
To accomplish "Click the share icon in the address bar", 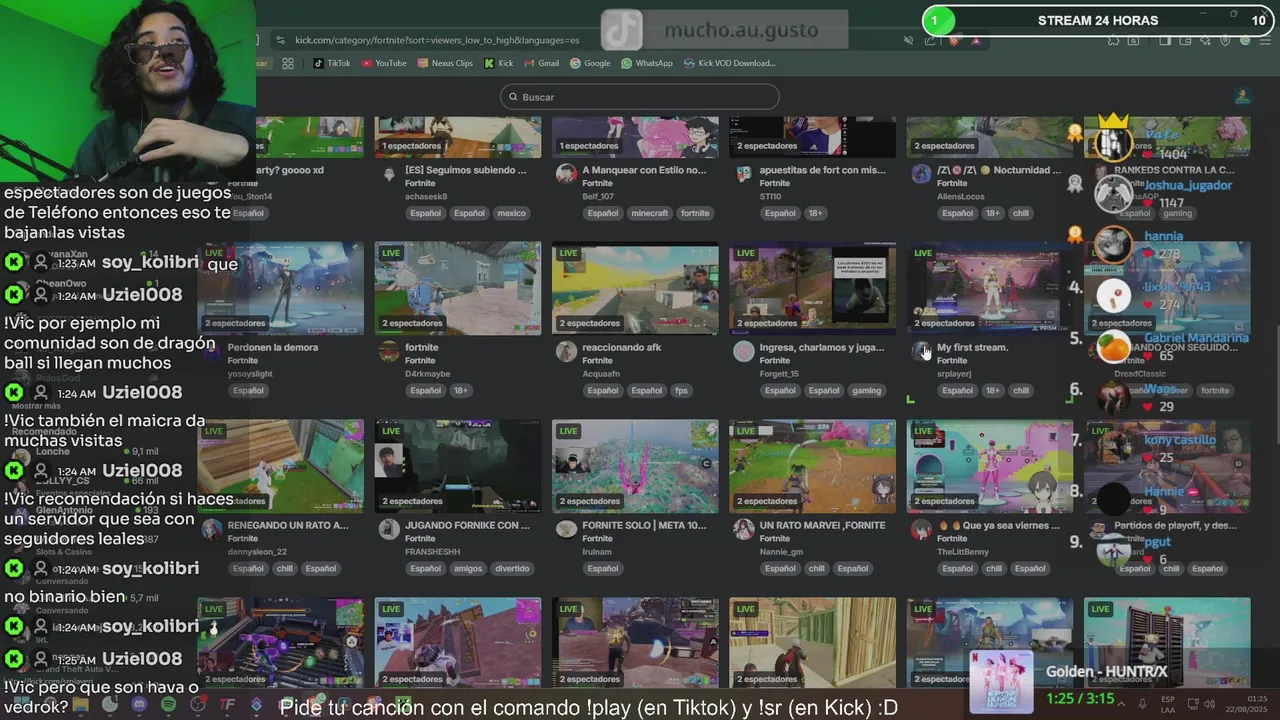I will tap(931, 40).
